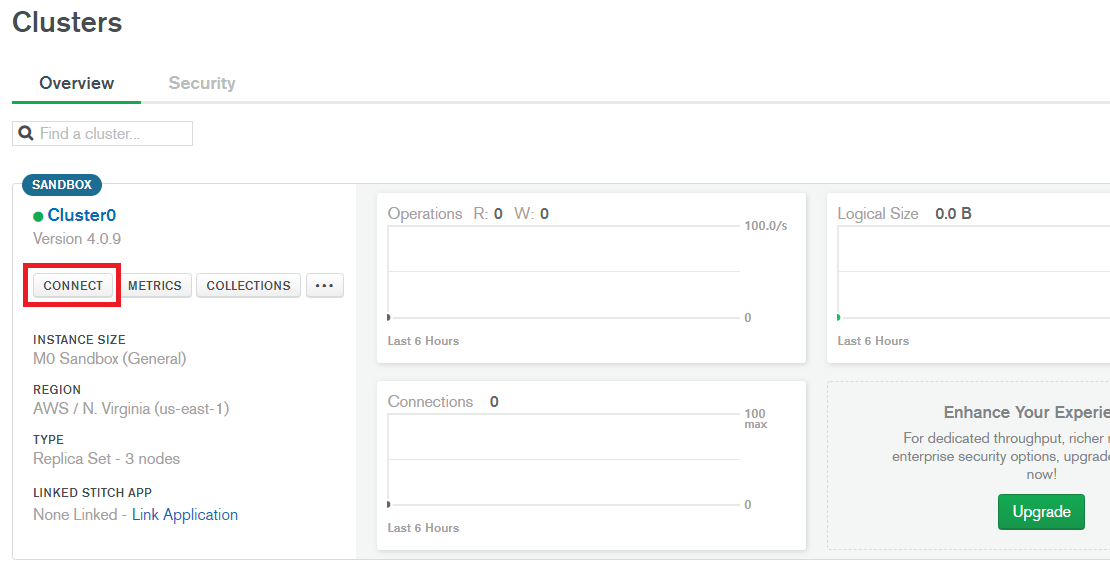The image size is (1110, 569).
Task: Open the Cluster0 name link
Action: pos(81,215)
